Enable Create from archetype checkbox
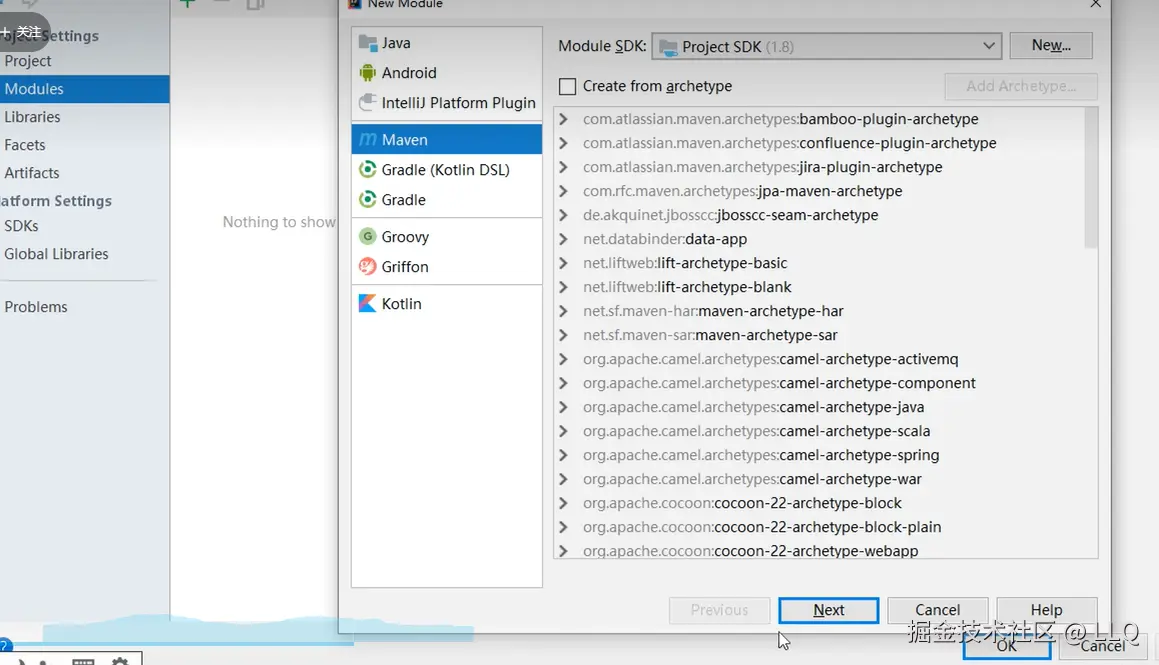The width and height of the screenshot is (1159, 665). (x=568, y=86)
